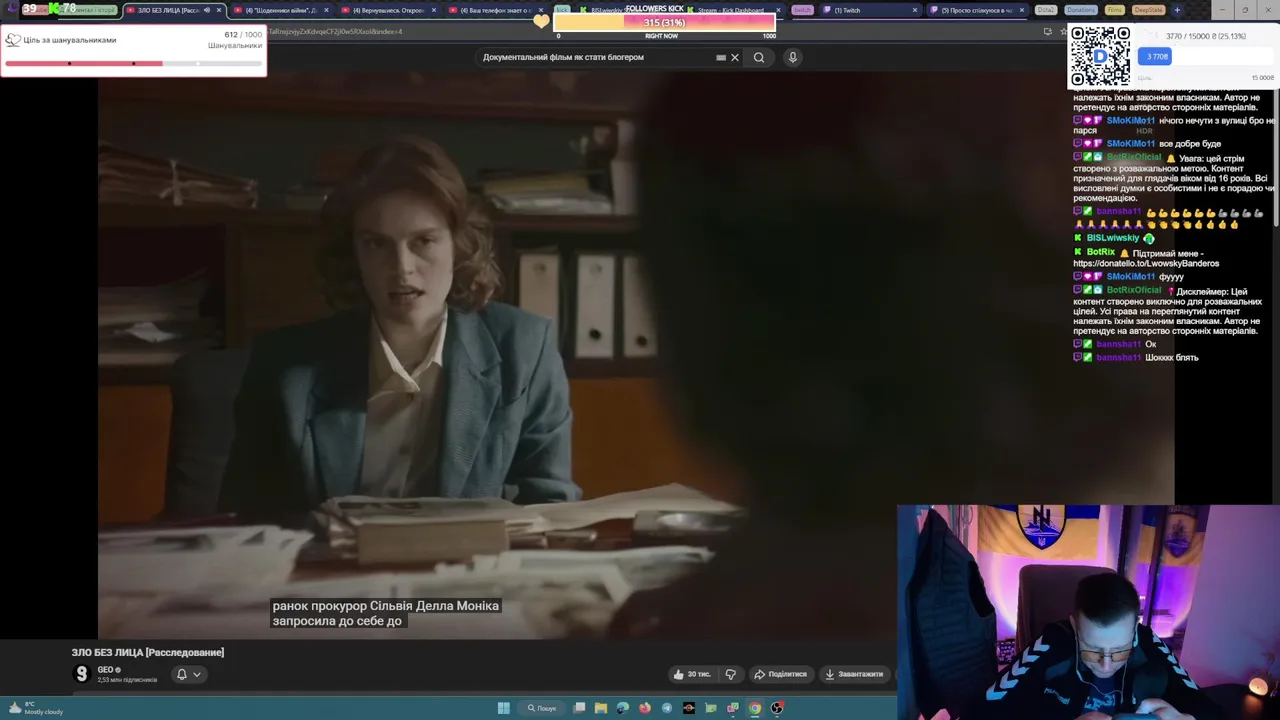Open Firefox from the taskbar
Image resolution: width=1280 pixels, height=720 pixels.
tap(645, 708)
